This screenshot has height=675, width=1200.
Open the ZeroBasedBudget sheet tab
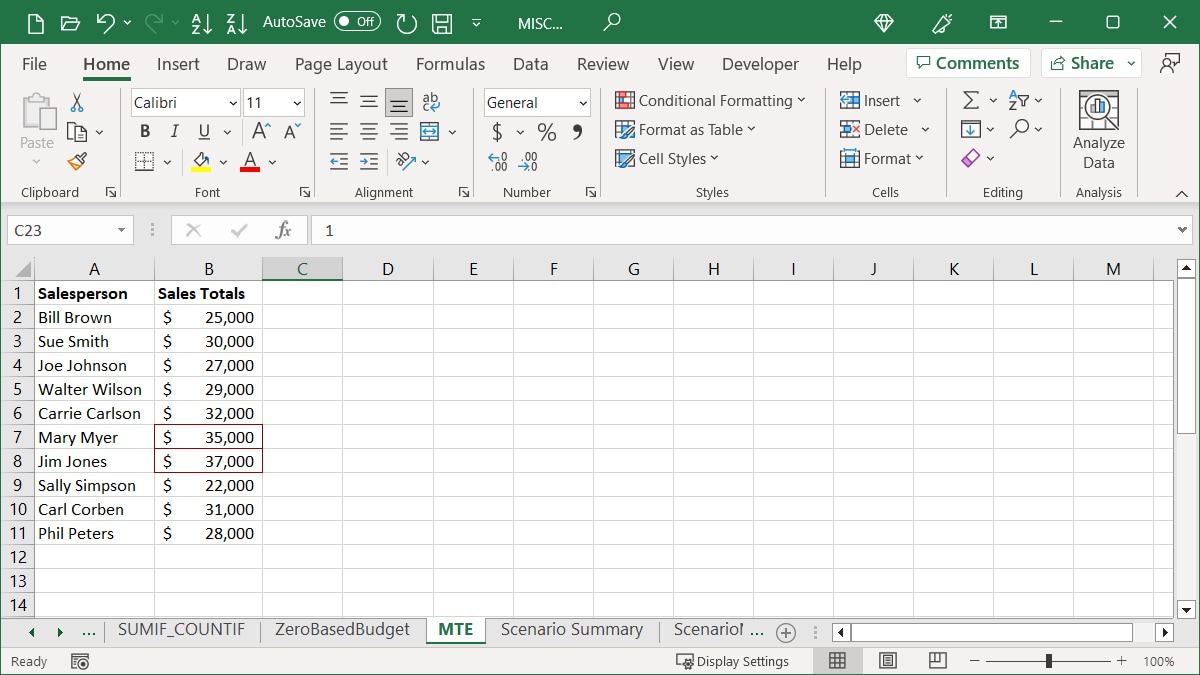[x=341, y=630]
